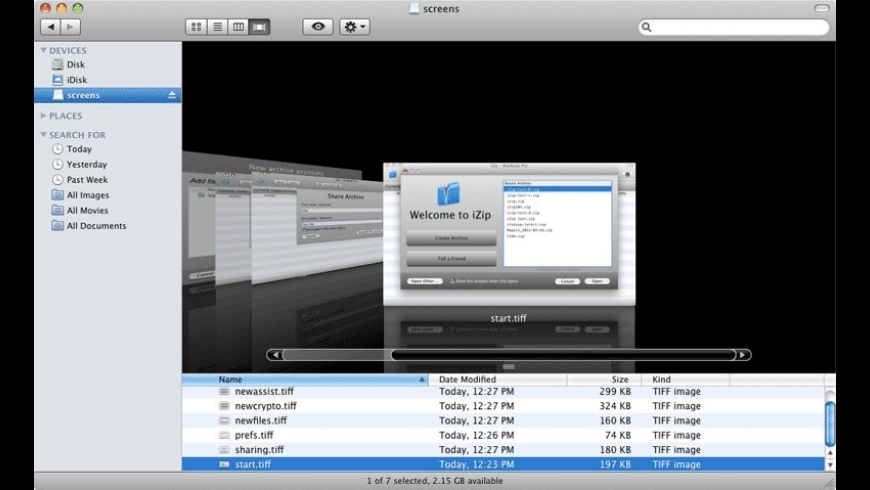
Task: Sort files by Size column header
Action: point(620,380)
